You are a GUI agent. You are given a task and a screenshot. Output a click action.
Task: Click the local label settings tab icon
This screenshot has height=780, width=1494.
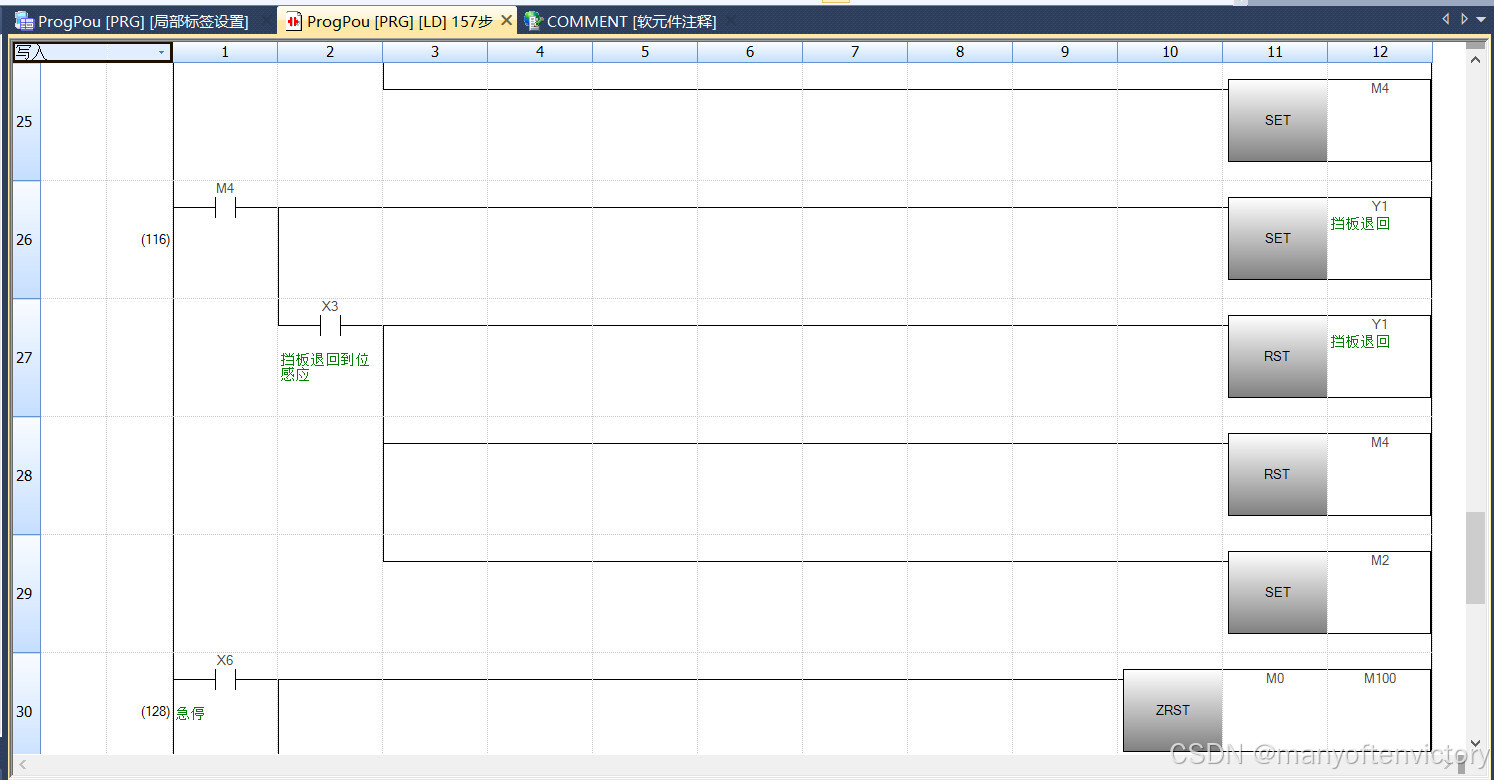24,21
